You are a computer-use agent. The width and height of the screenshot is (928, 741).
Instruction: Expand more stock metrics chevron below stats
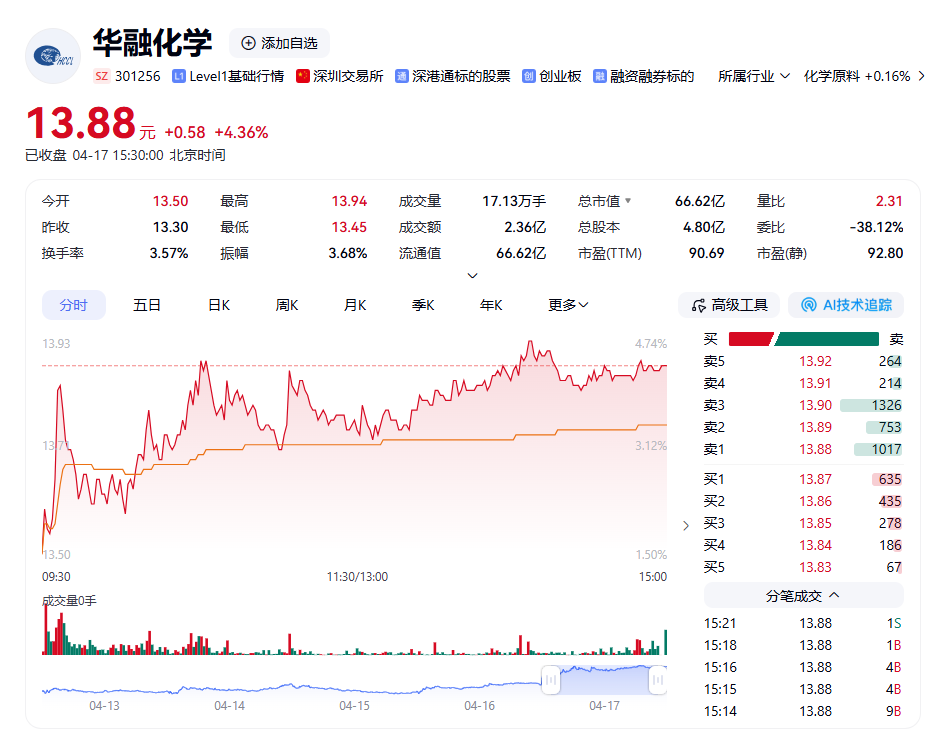coord(473,276)
